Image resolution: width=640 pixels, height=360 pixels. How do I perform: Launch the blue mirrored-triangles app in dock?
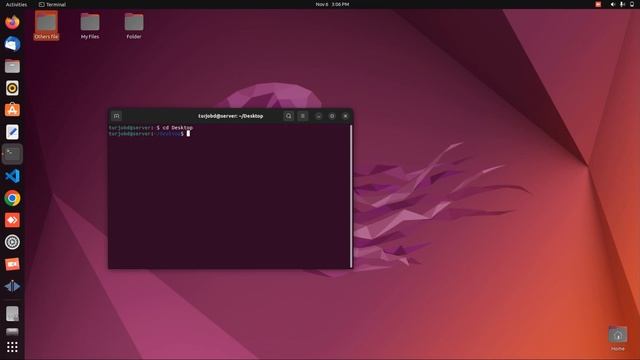12,286
